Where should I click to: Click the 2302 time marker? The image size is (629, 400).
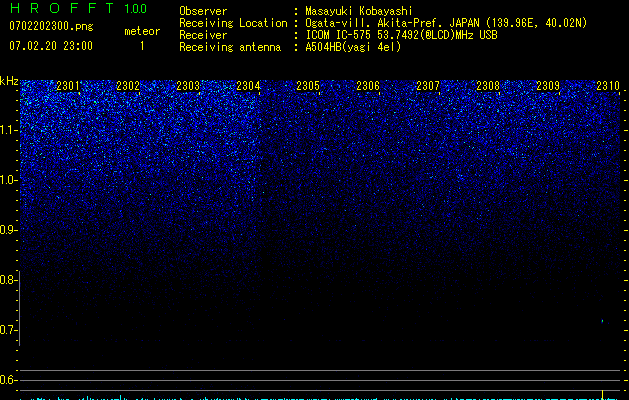coord(128,85)
